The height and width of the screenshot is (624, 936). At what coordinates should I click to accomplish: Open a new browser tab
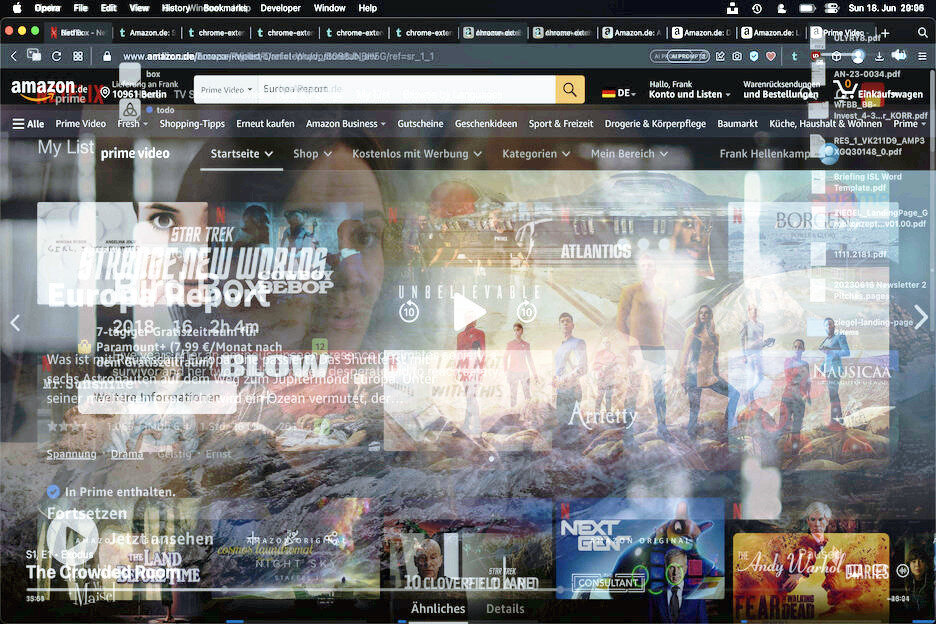tap(885, 33)
